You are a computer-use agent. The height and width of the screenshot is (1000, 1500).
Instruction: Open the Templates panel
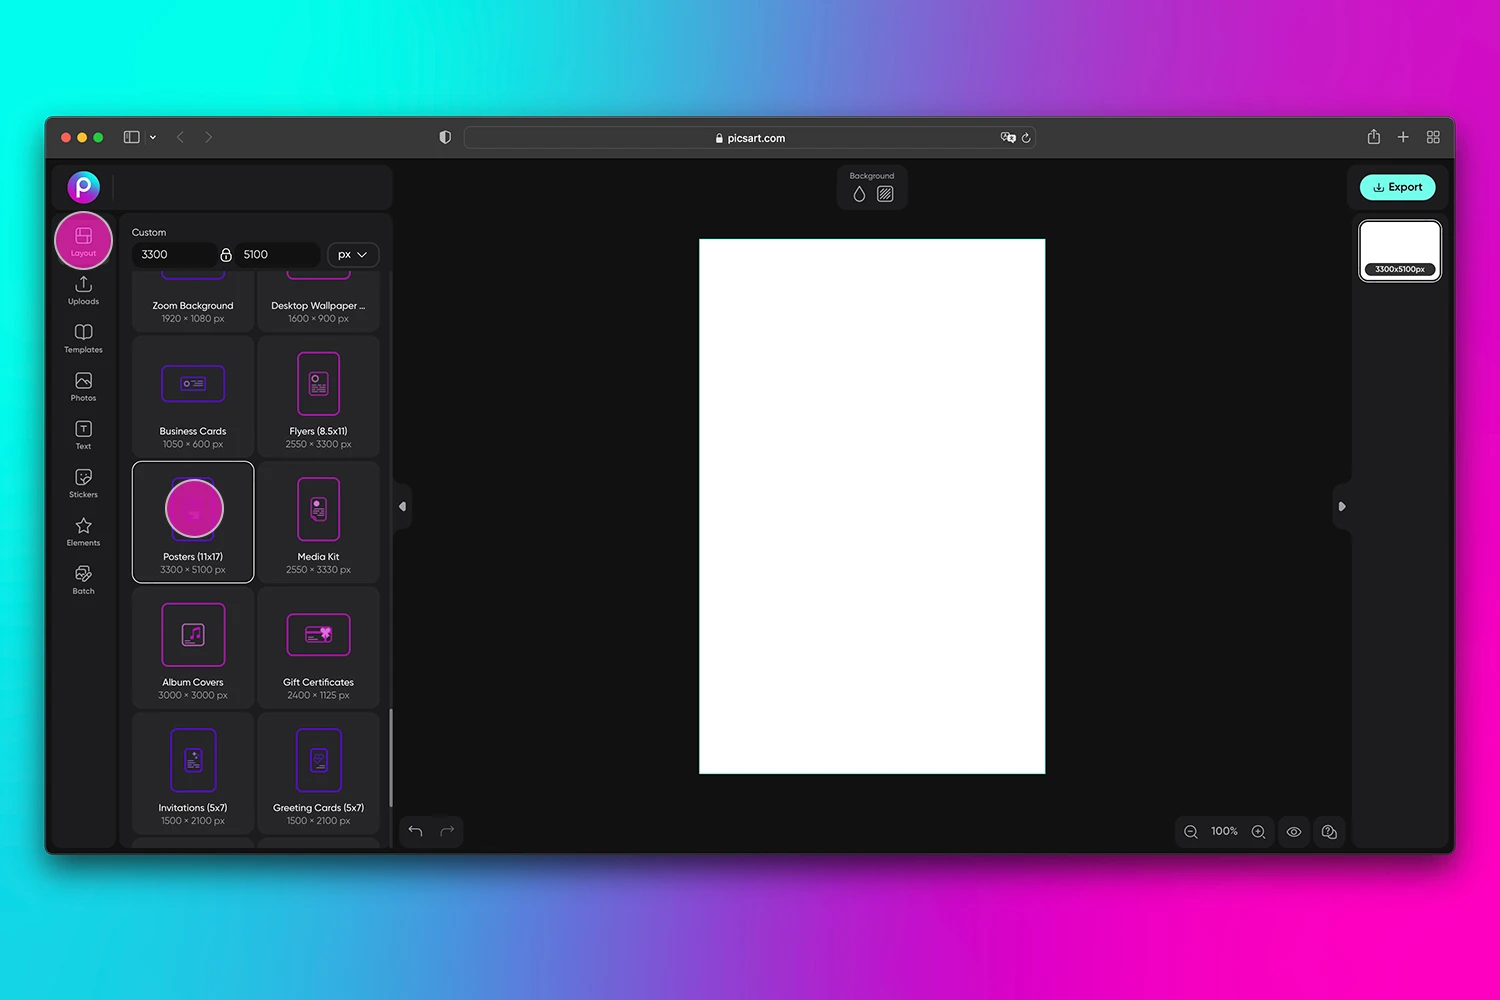[83, 337]
